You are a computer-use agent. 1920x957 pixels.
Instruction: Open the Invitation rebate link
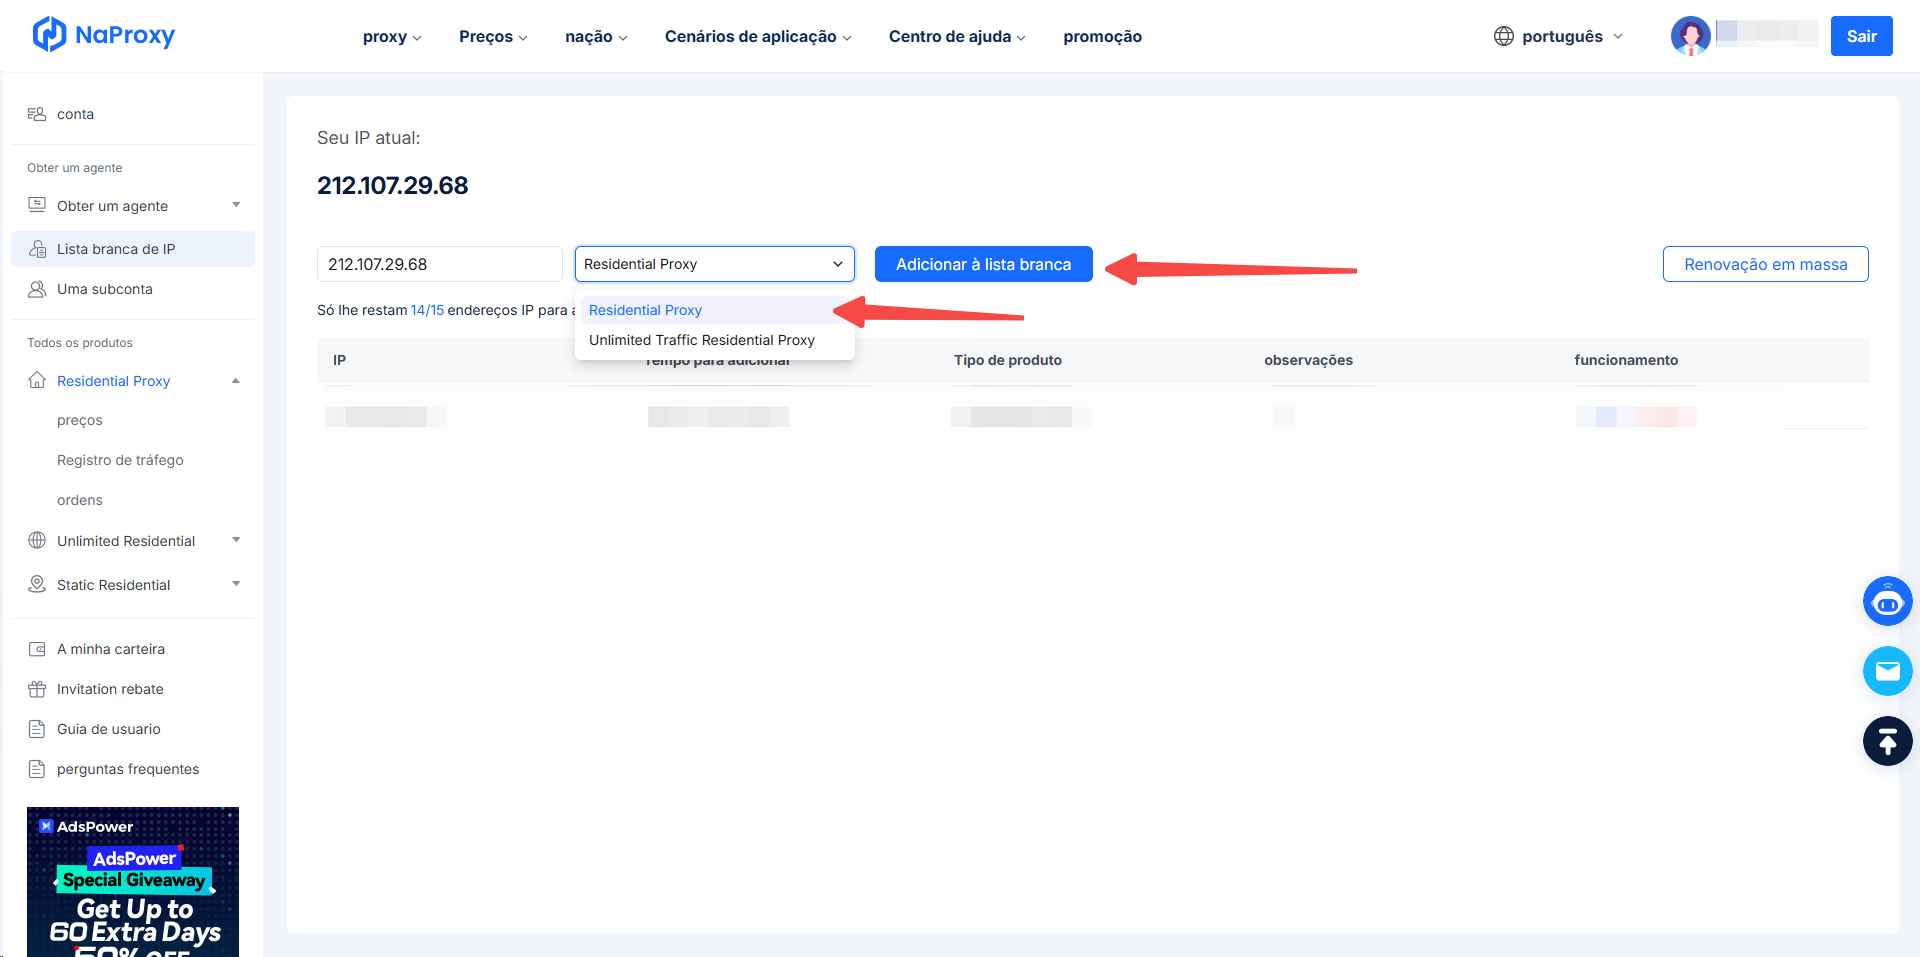[x=110, y=689]
